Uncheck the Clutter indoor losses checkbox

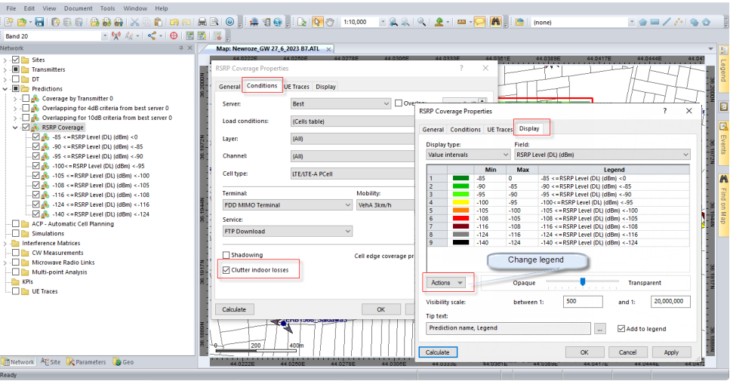click(x=226, y=270)
